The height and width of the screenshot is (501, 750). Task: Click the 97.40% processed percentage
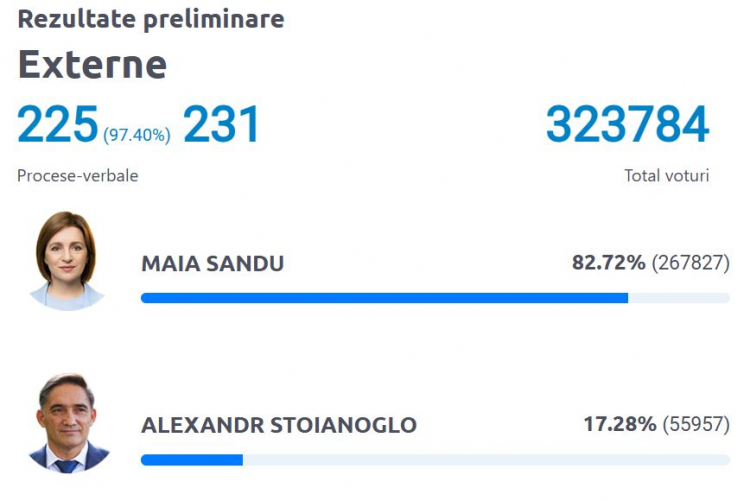(x=137, y=135)
